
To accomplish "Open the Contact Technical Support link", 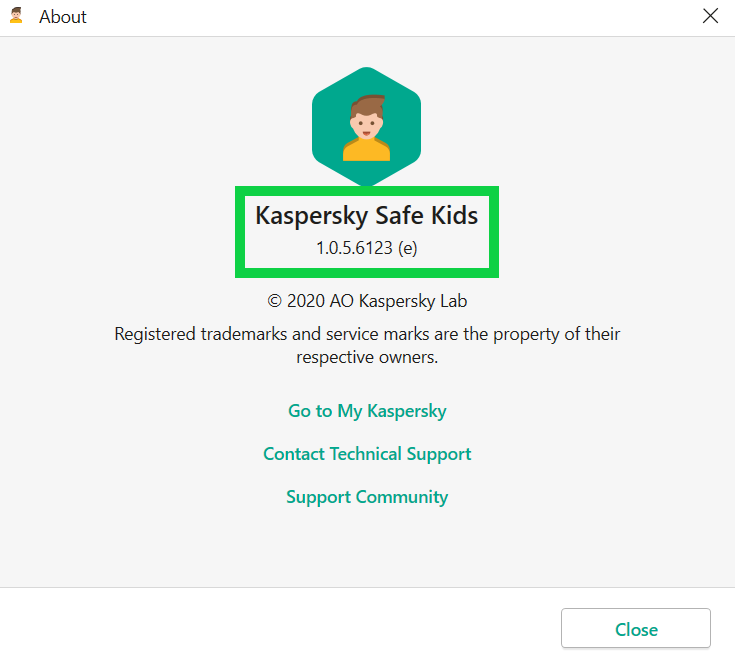I will pos(367,454).
